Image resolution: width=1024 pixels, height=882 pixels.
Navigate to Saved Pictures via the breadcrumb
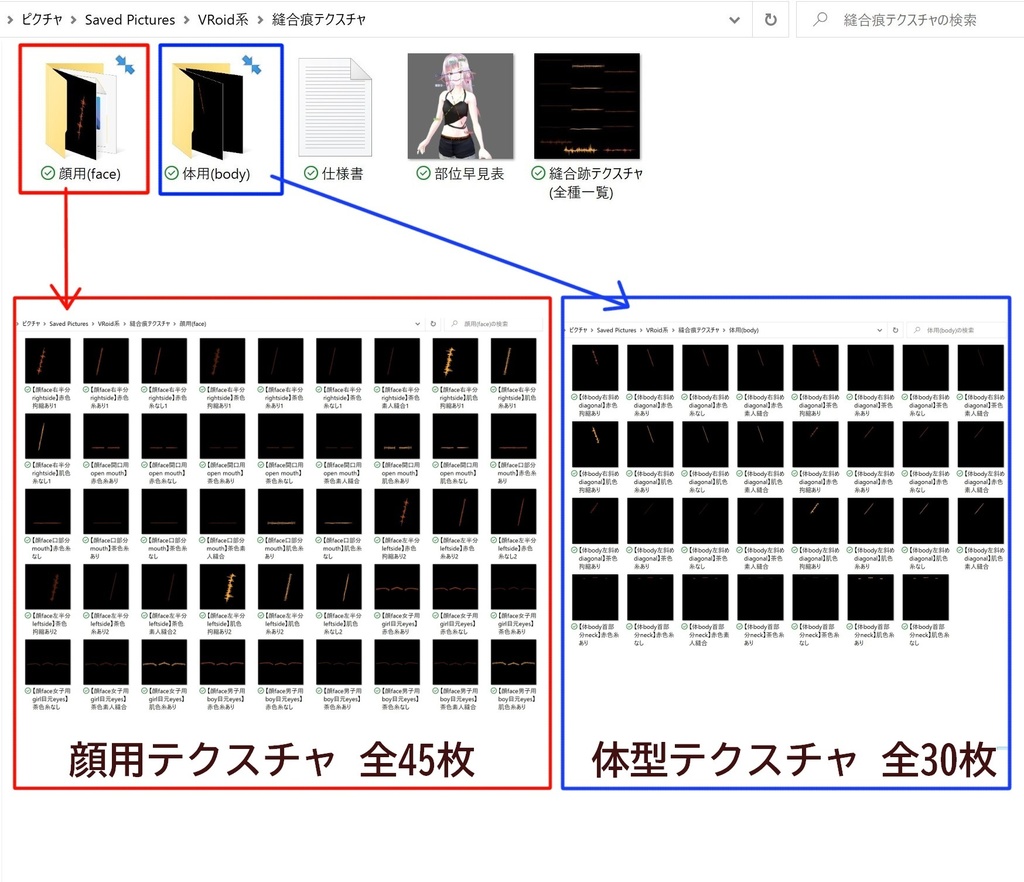point(130,18)
